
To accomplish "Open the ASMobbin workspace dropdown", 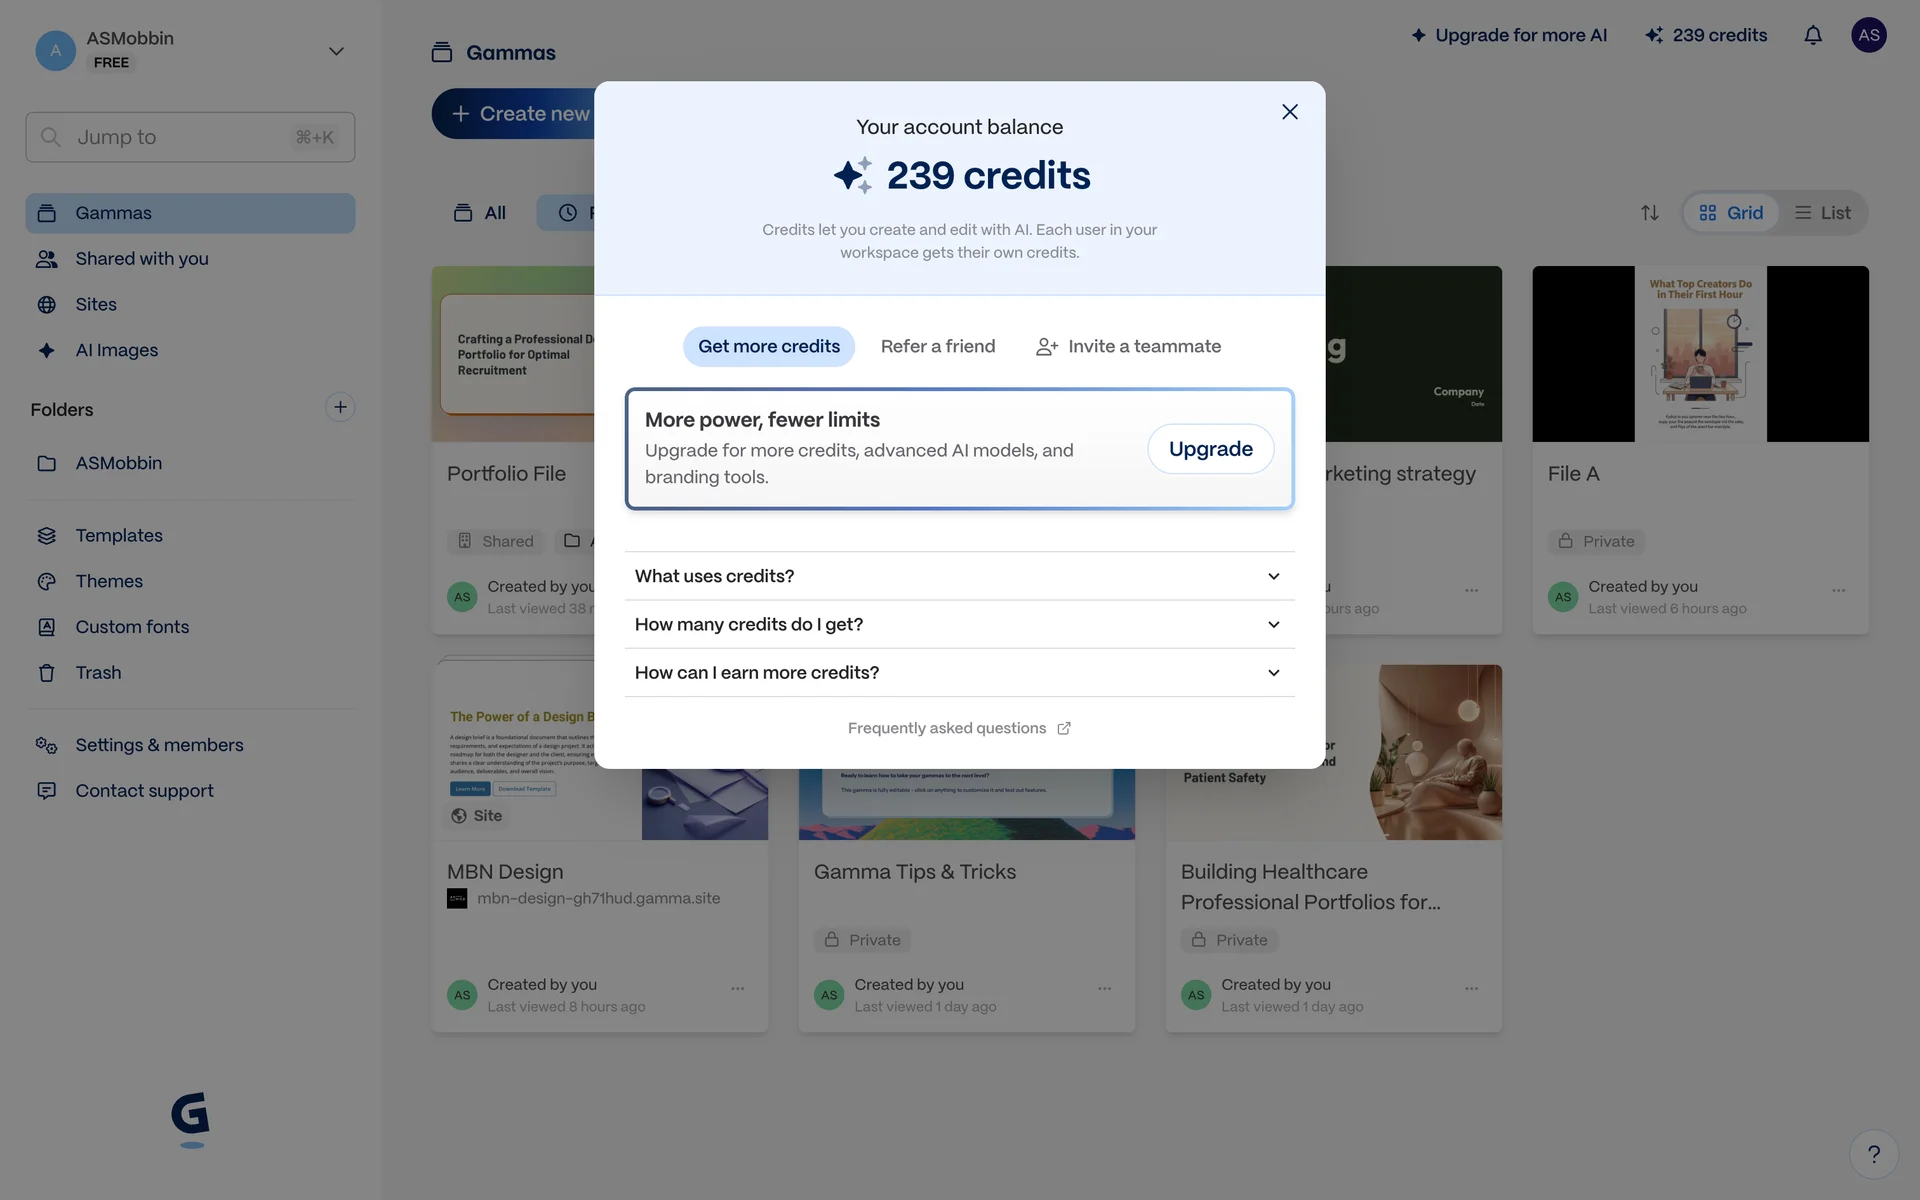I will click(x=336, y=51).
